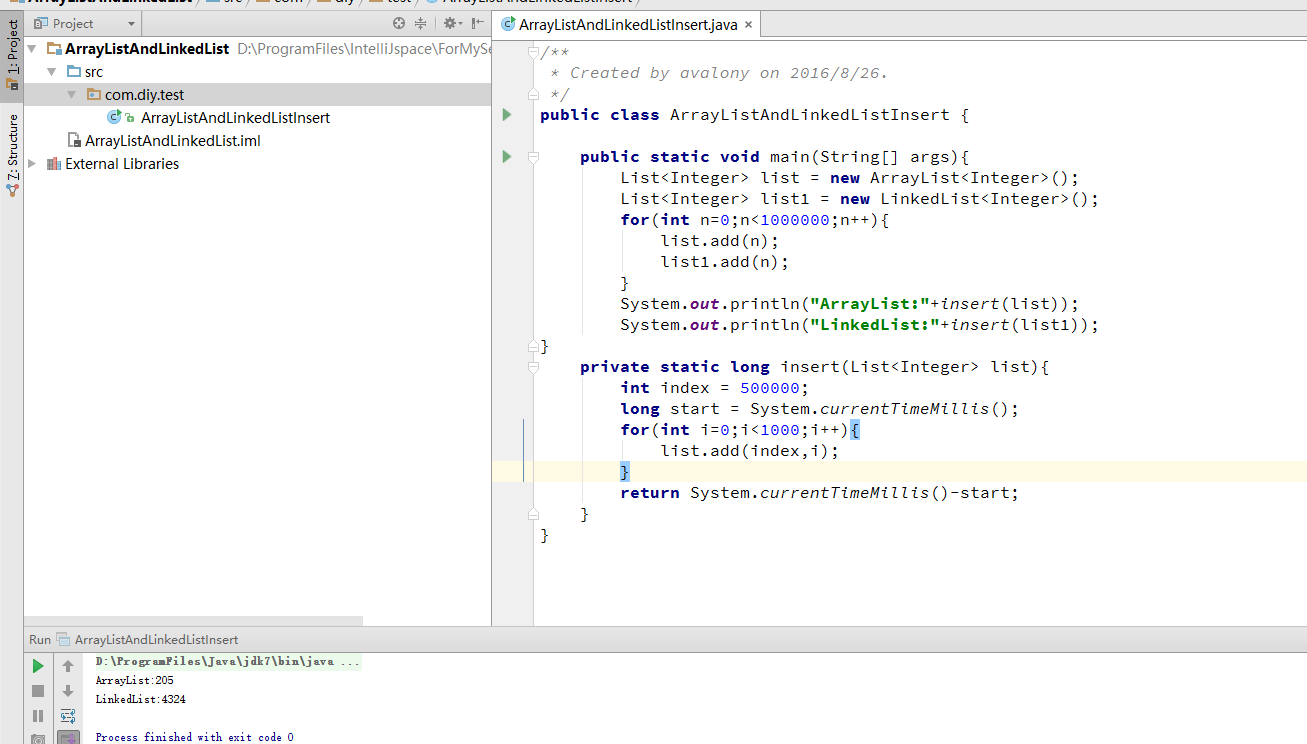The image size is (1307, 744).
Task: Click the Down the Stack Trace arrow
Action: (x=68, y=691)
